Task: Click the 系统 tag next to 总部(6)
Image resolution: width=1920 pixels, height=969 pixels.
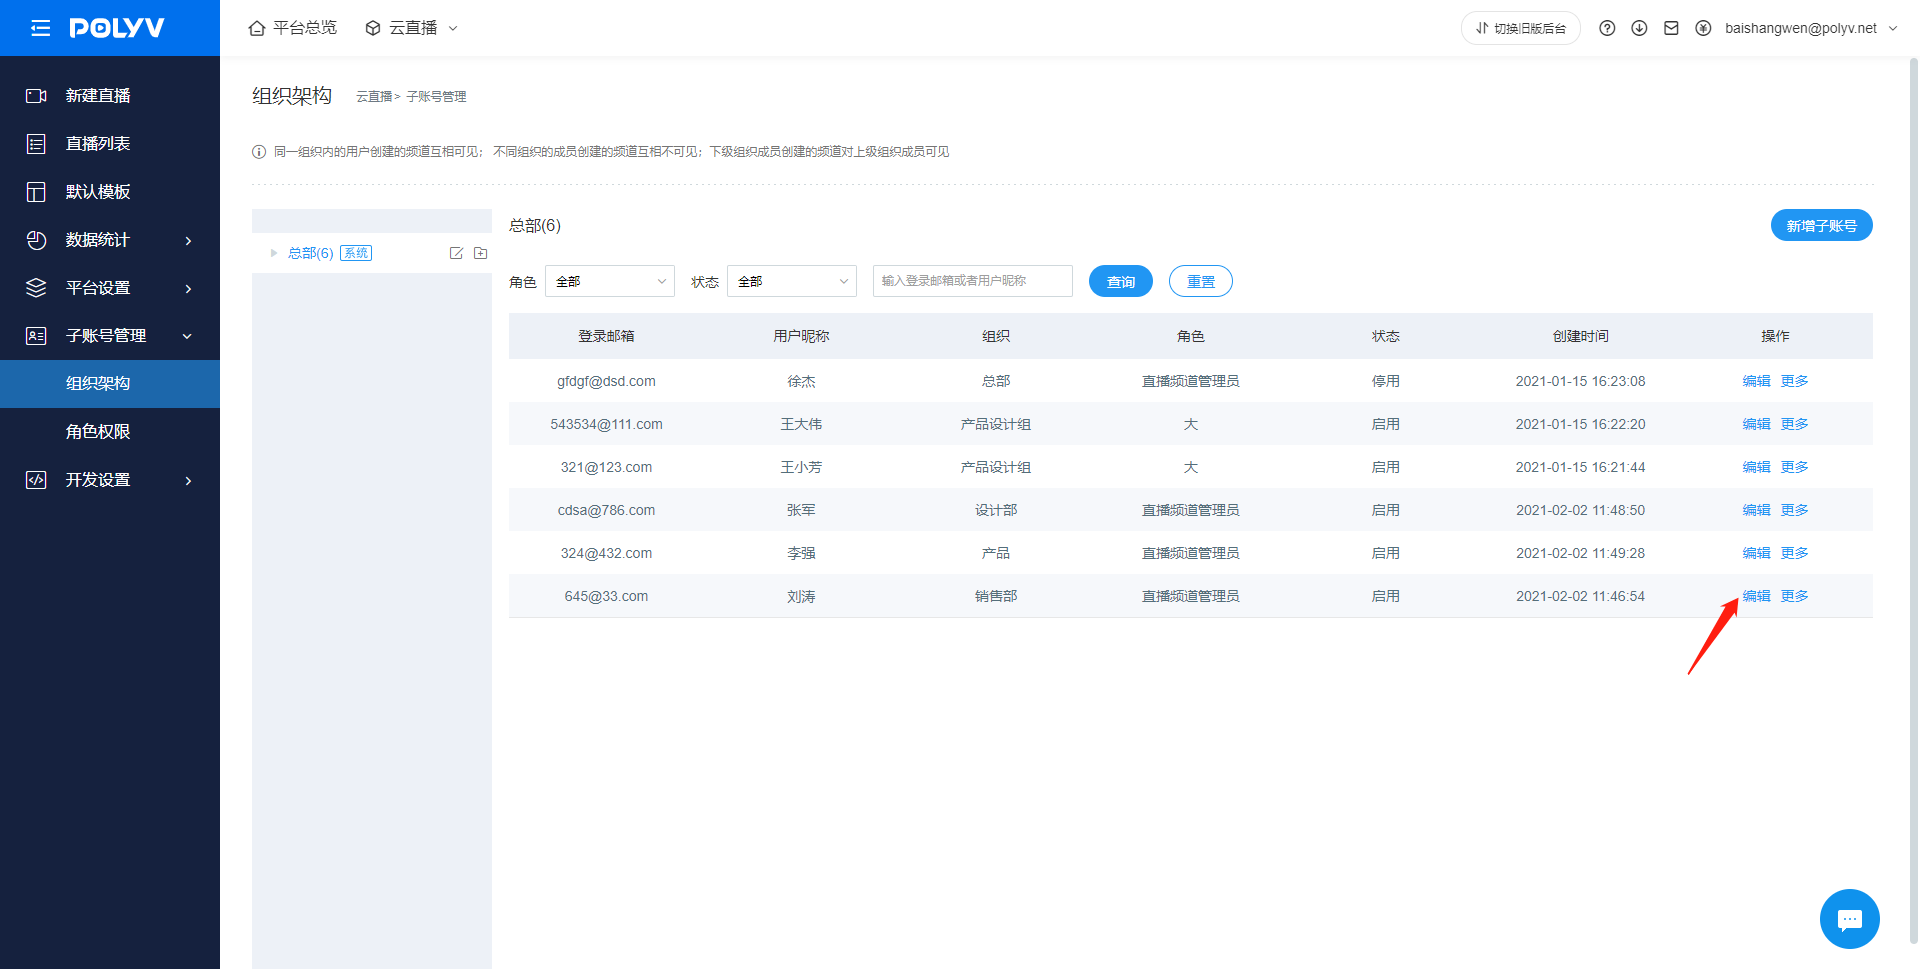Action: [x=356, y=253]
